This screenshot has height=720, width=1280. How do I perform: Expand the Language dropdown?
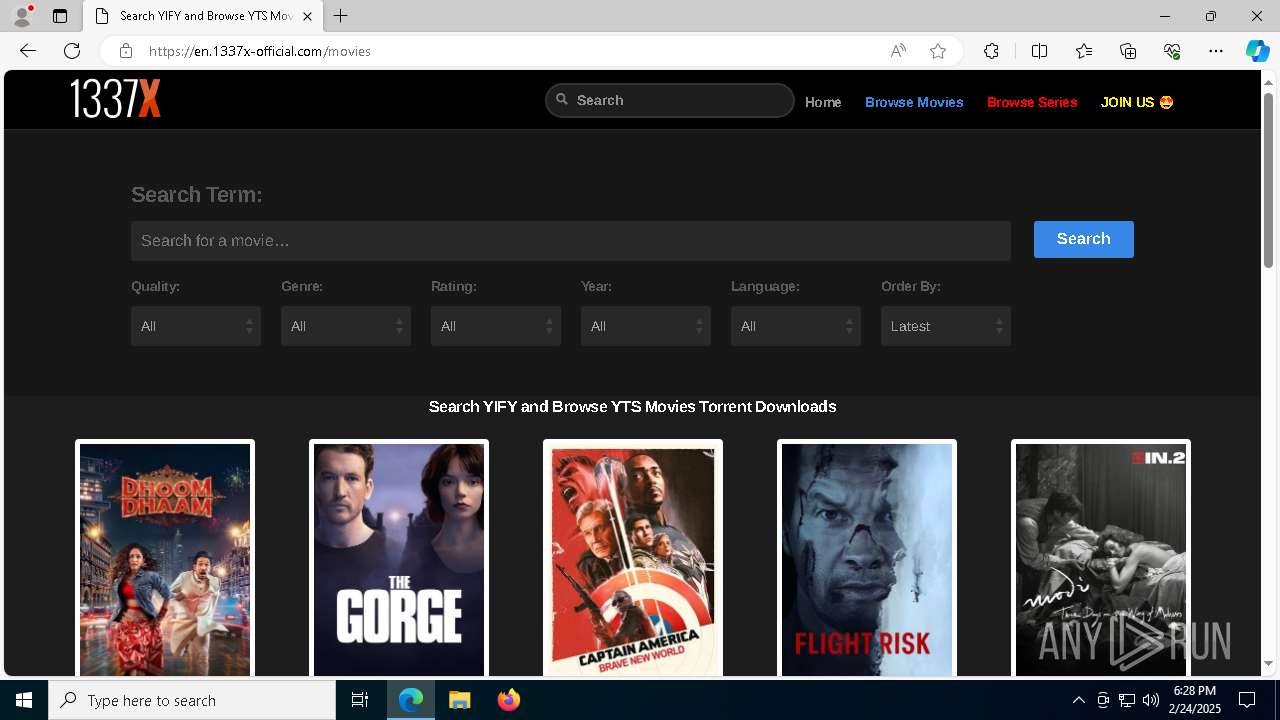796,326
